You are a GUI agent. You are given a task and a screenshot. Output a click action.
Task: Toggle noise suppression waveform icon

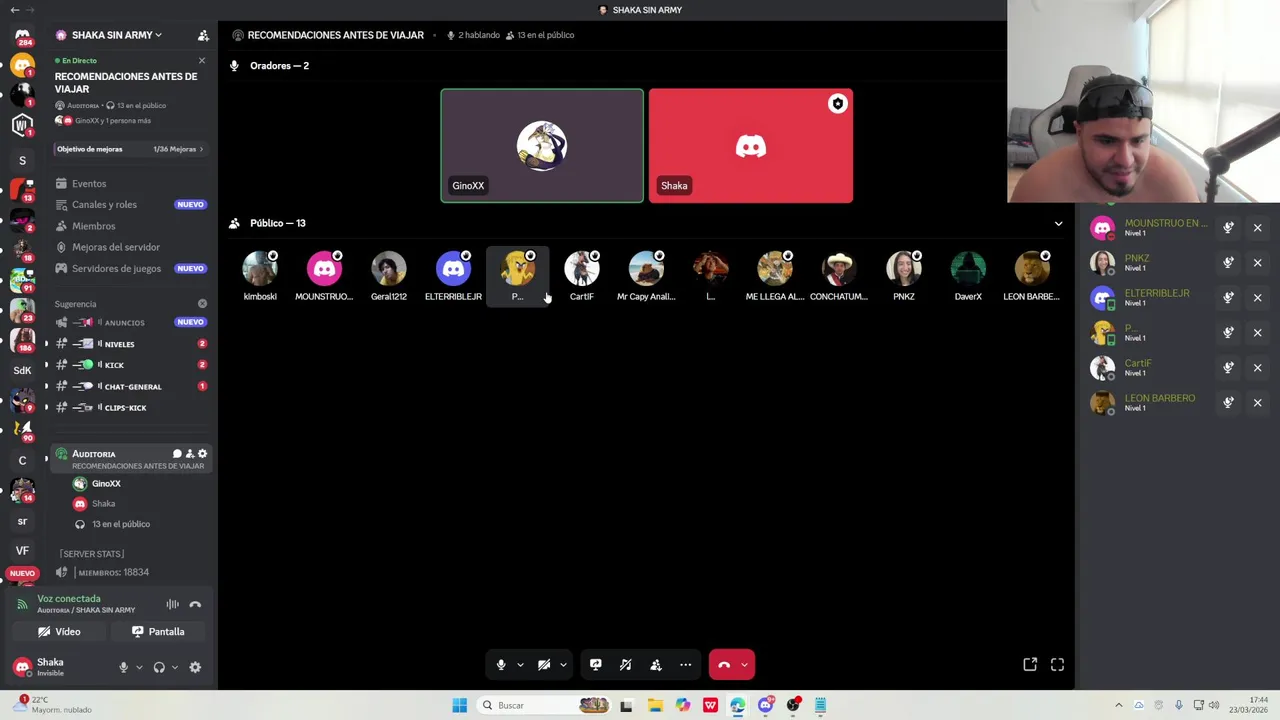click(173, 604)
